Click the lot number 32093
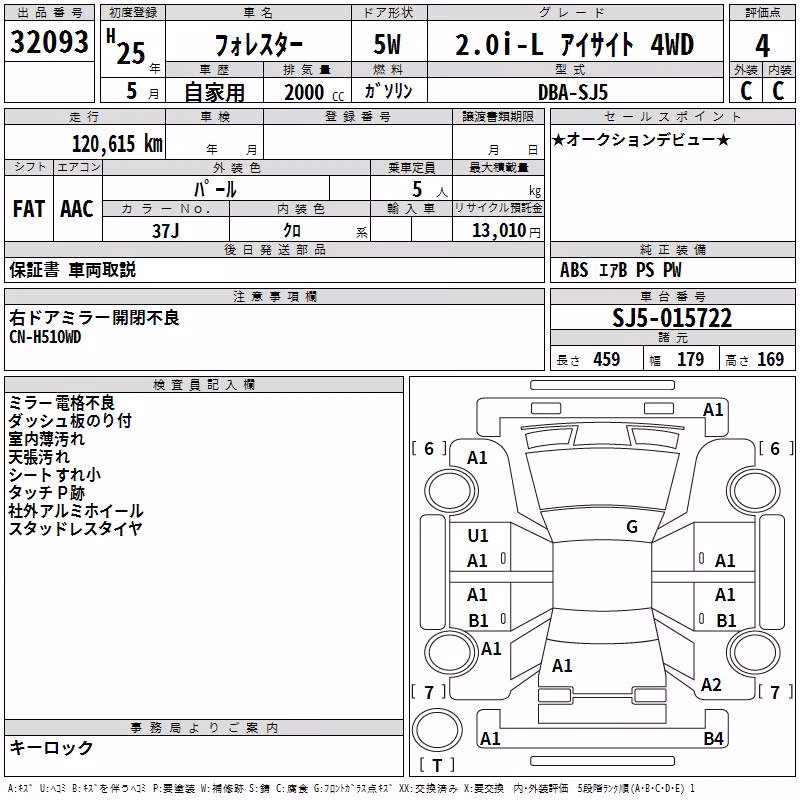 (x=49, y=42)
